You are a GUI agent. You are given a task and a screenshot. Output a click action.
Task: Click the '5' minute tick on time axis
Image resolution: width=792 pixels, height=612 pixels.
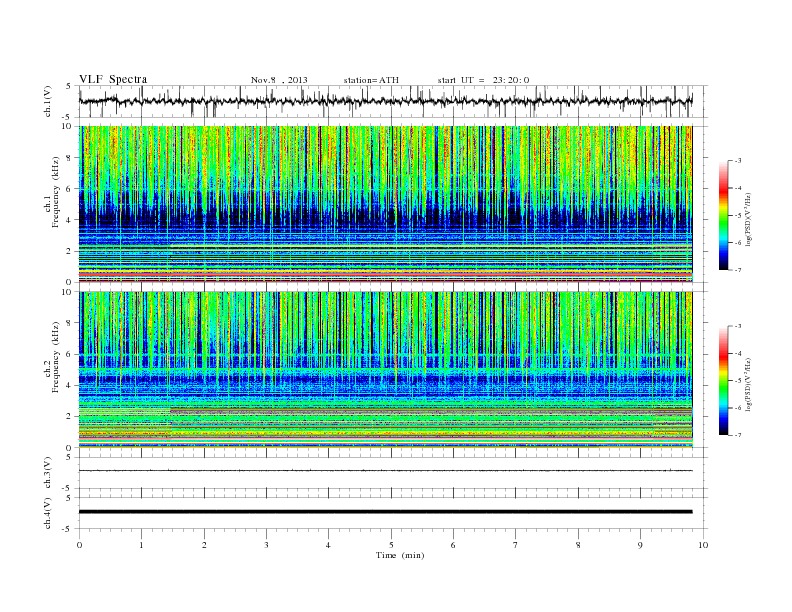(391, 545)
